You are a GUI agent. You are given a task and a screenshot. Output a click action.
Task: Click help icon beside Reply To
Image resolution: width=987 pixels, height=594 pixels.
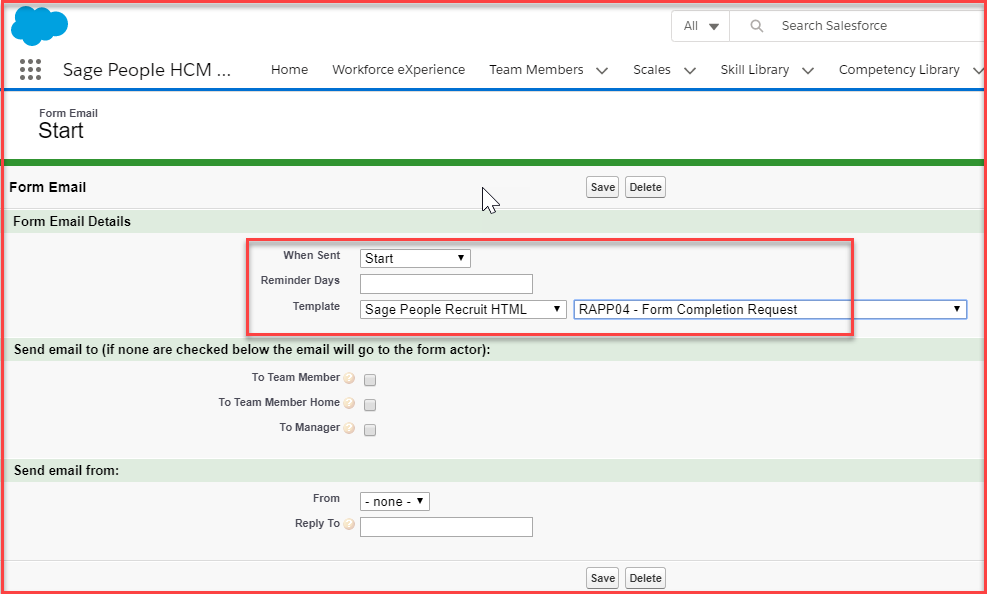(x=349, y=525)
